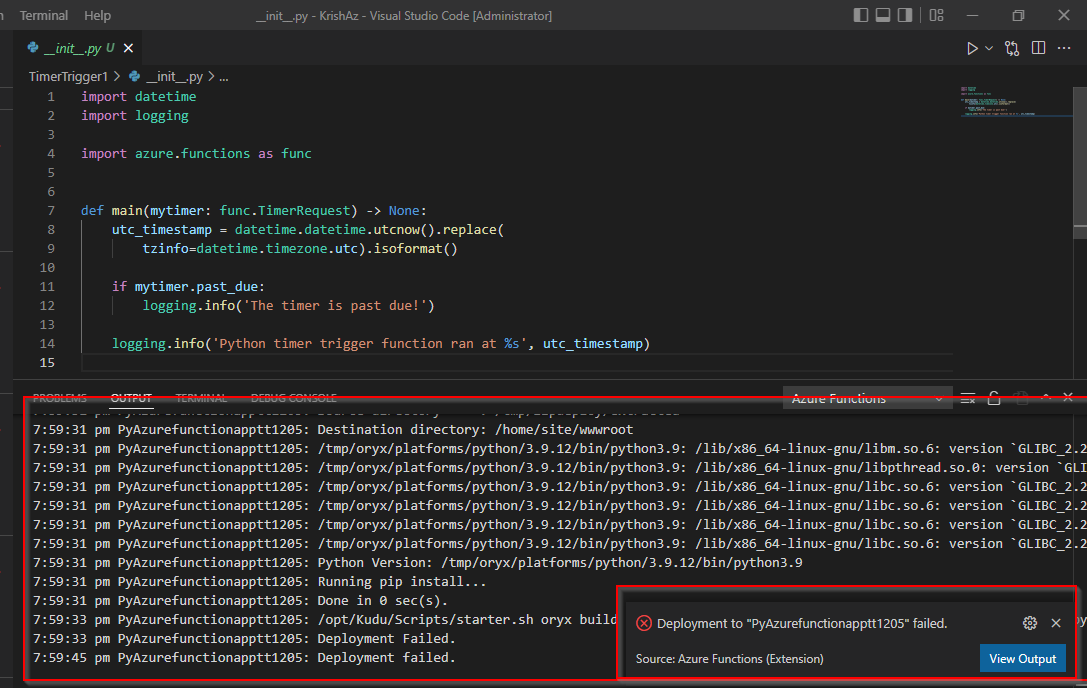Click the starter.sh oryx build output line

(x=324, y=619)
